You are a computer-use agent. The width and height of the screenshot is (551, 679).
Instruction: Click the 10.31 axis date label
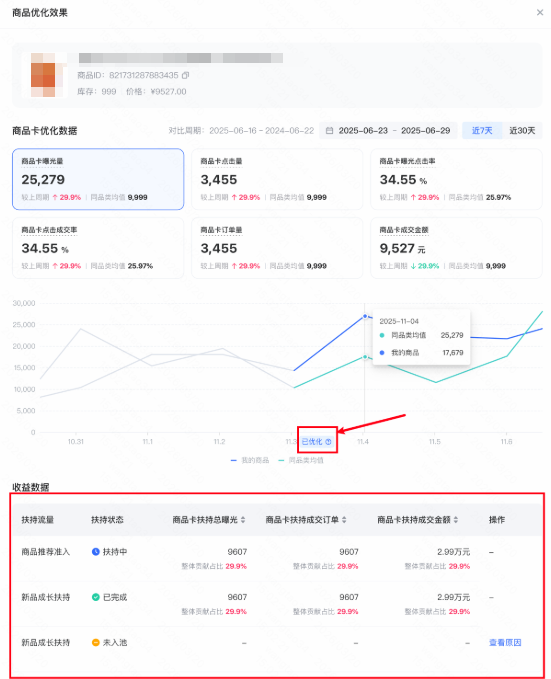pyautogui.click(x=76, y=441)
